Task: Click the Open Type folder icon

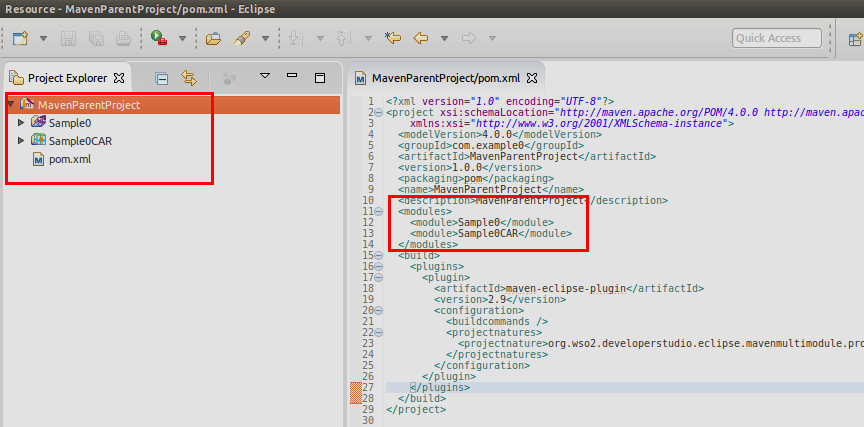Action: pyautogui.click(x=213, y=39)
